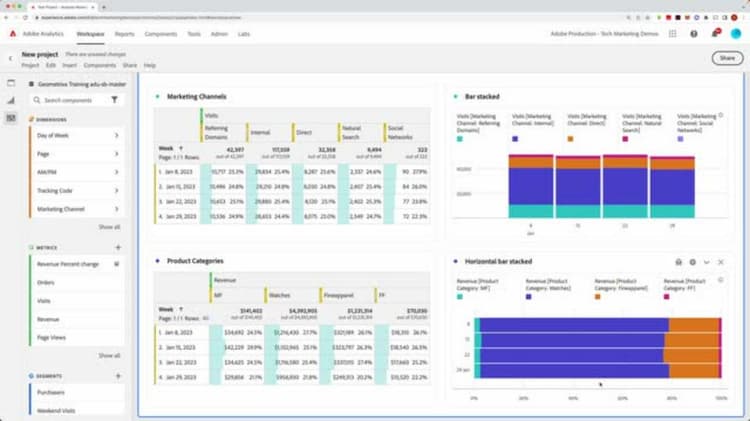Open the notifications bell icon

pos(715,33)
